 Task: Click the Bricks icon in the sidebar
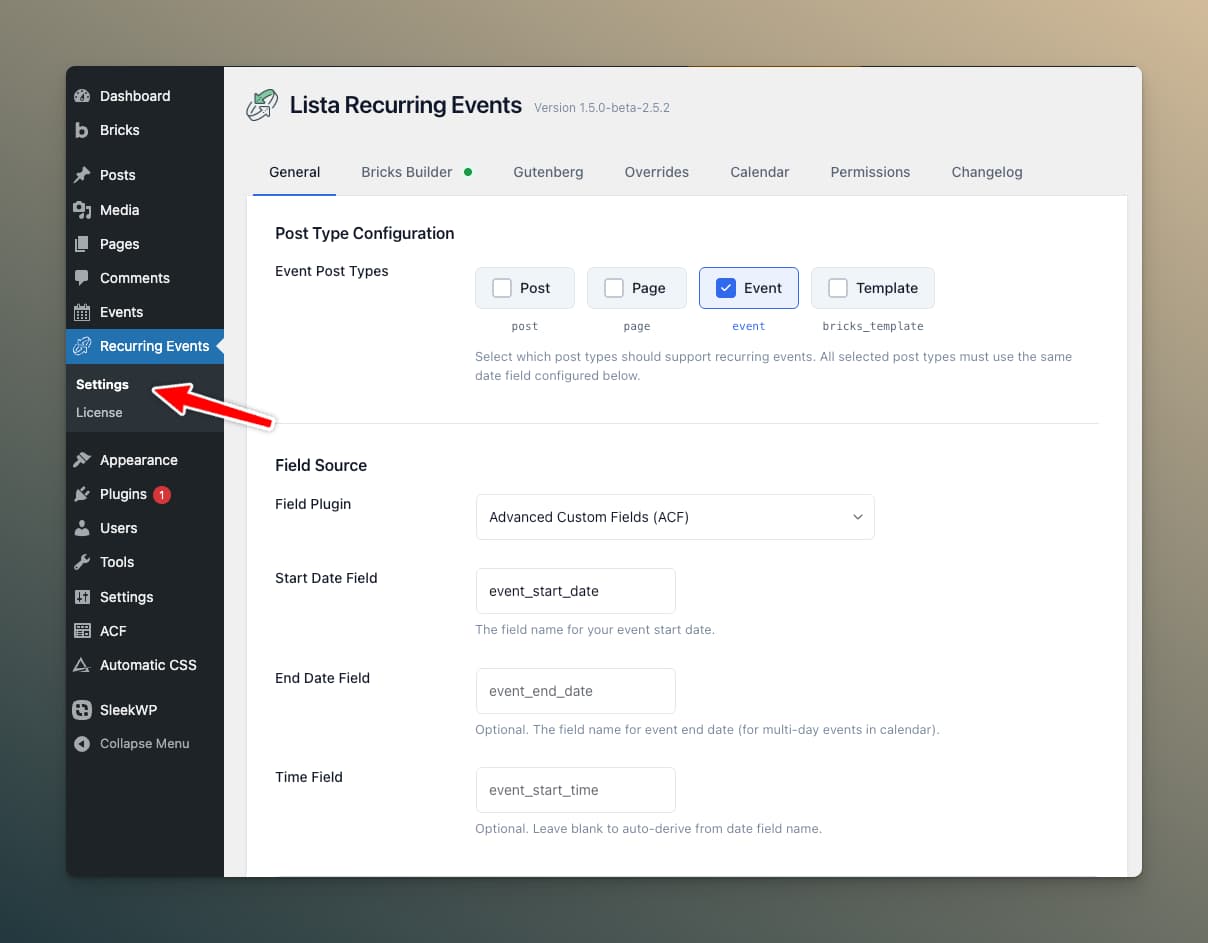tap(83, 130)
